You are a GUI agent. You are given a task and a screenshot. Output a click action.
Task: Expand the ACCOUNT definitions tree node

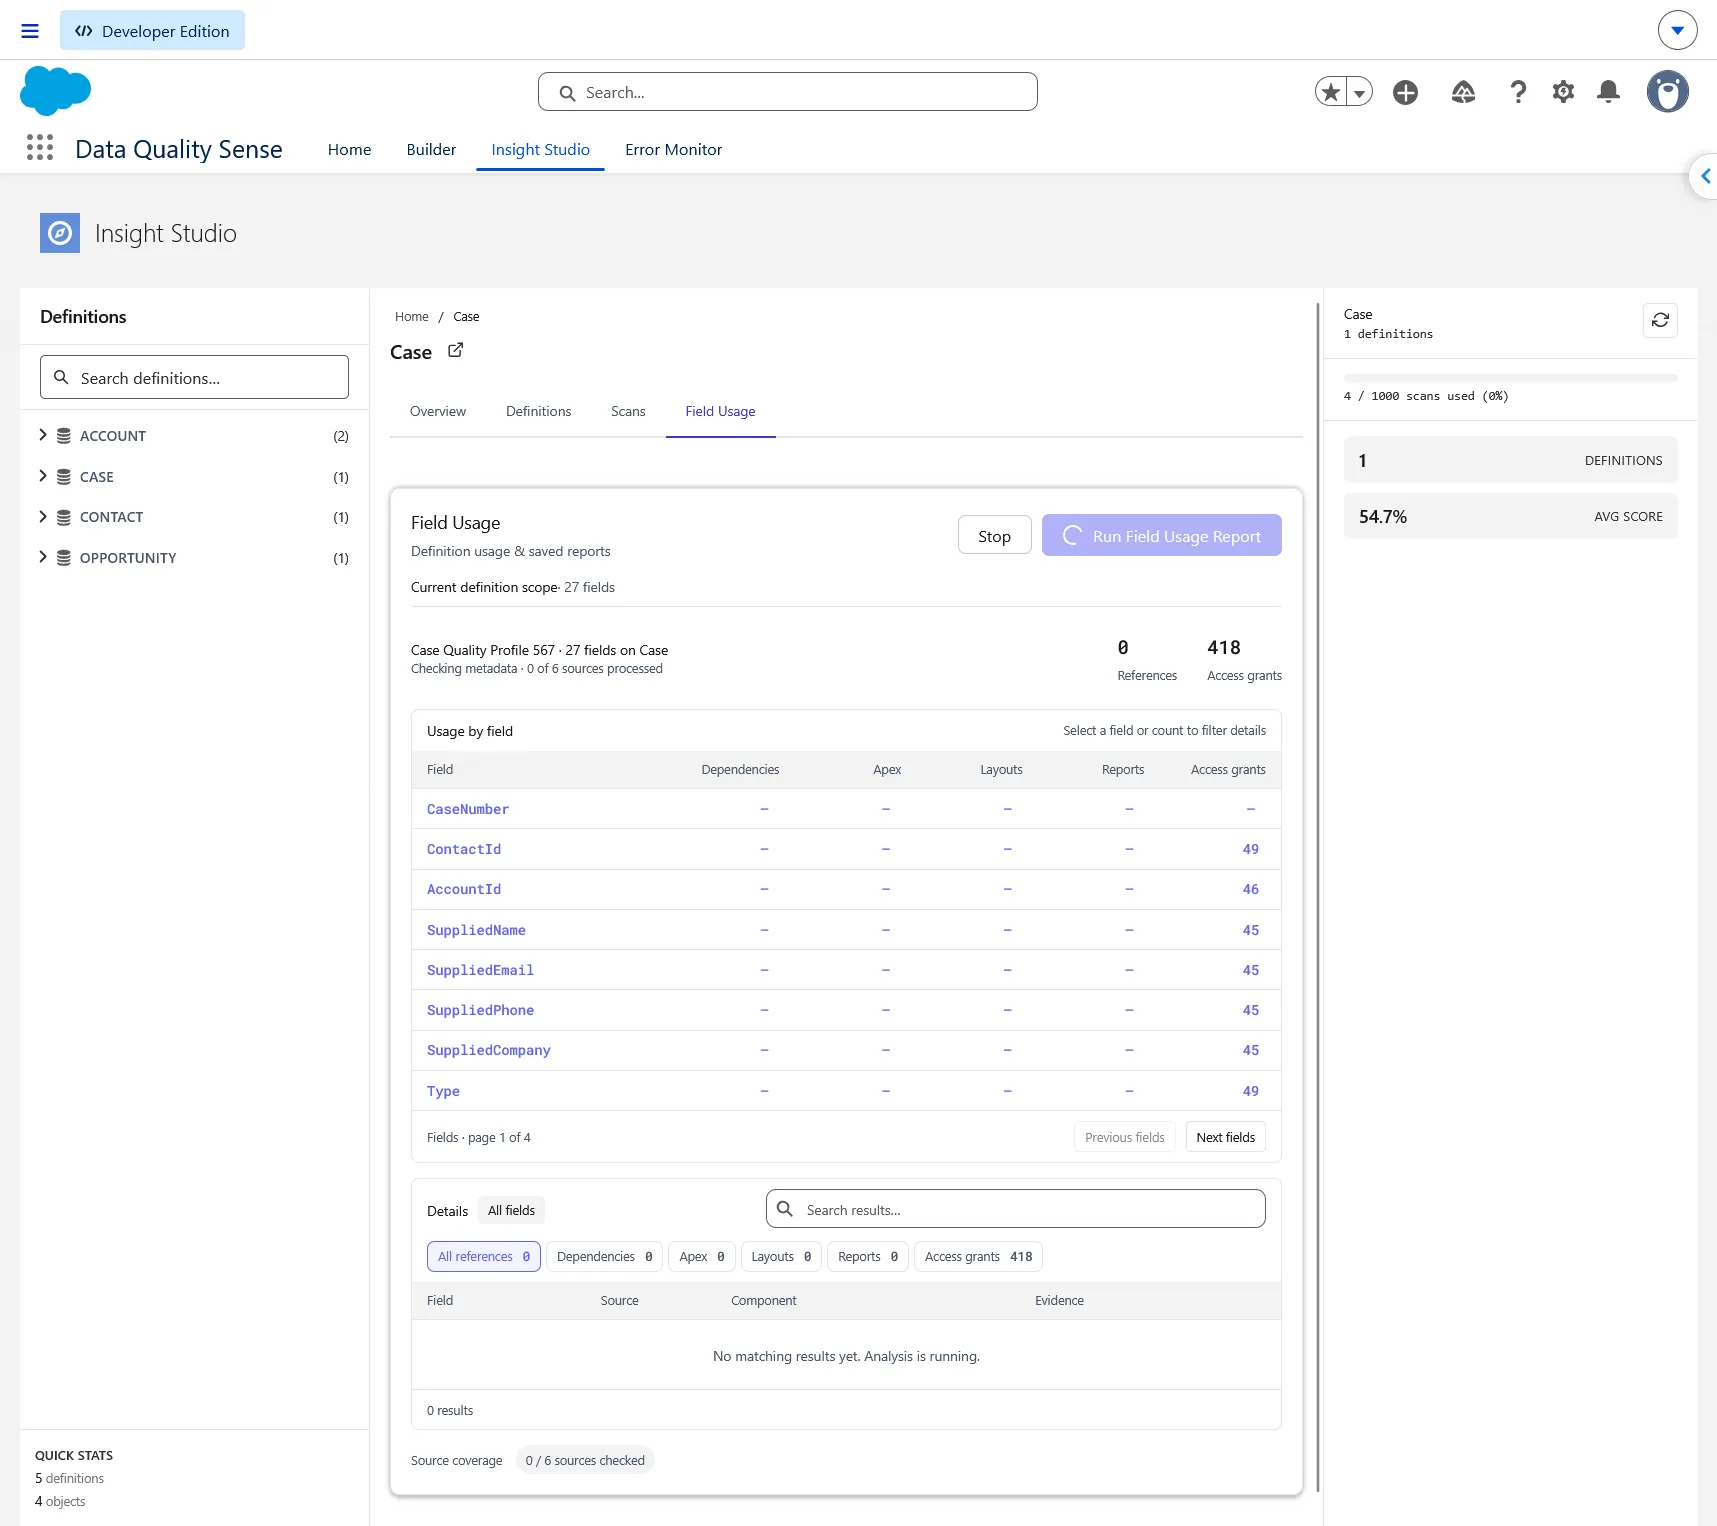click(43, 435)
